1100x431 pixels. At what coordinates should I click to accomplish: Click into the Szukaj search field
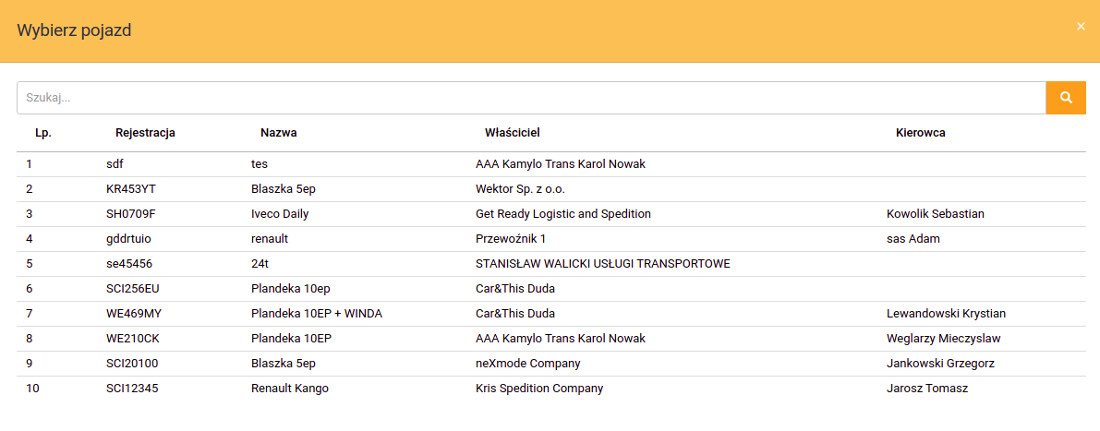(x=530, y=98)
